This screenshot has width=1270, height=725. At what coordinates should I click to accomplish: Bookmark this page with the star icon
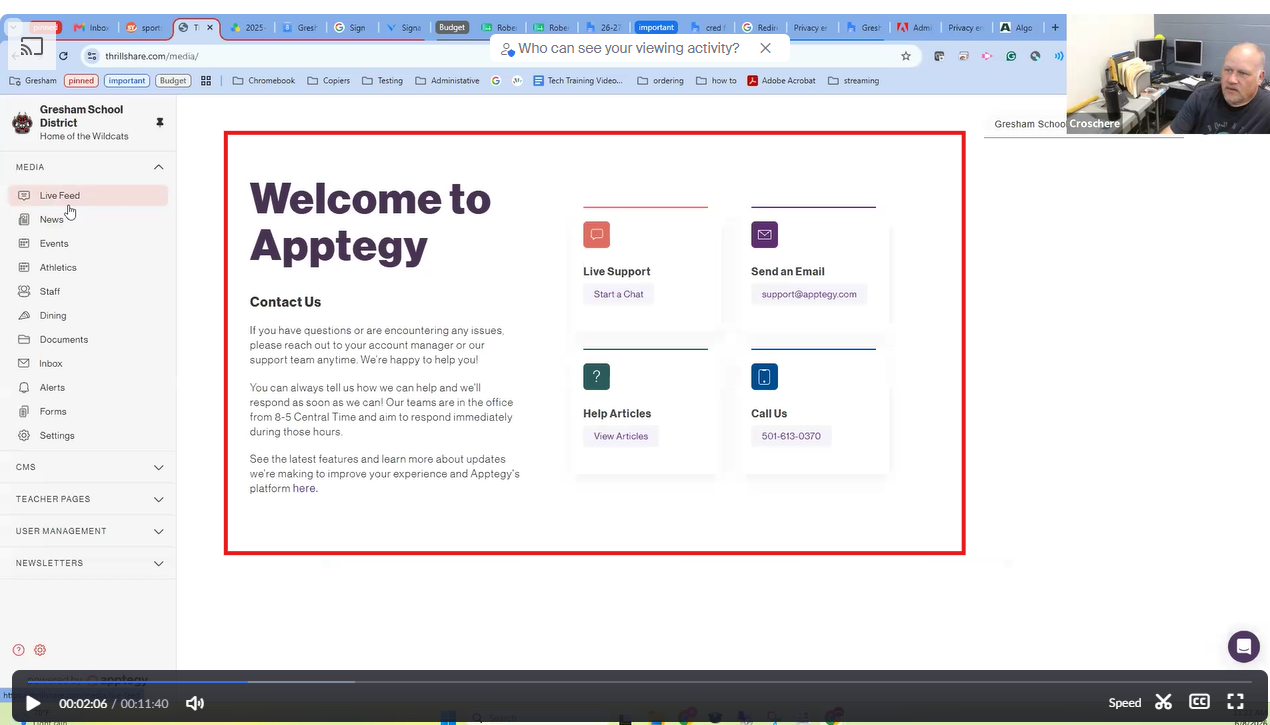pyautogui.click(x=906, y=56)
